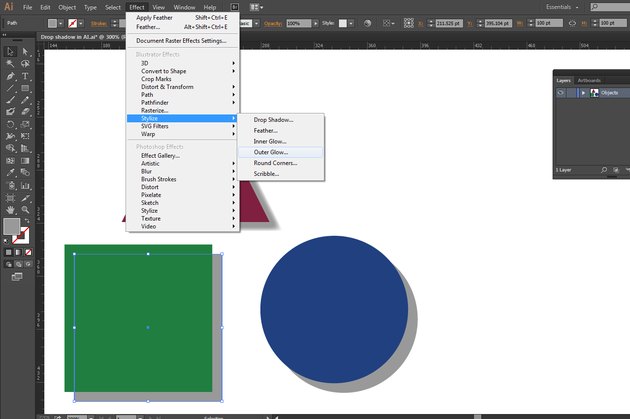Open the opacity slider arrow
Viewport: 630px width, 419px height.
point(315,23)
